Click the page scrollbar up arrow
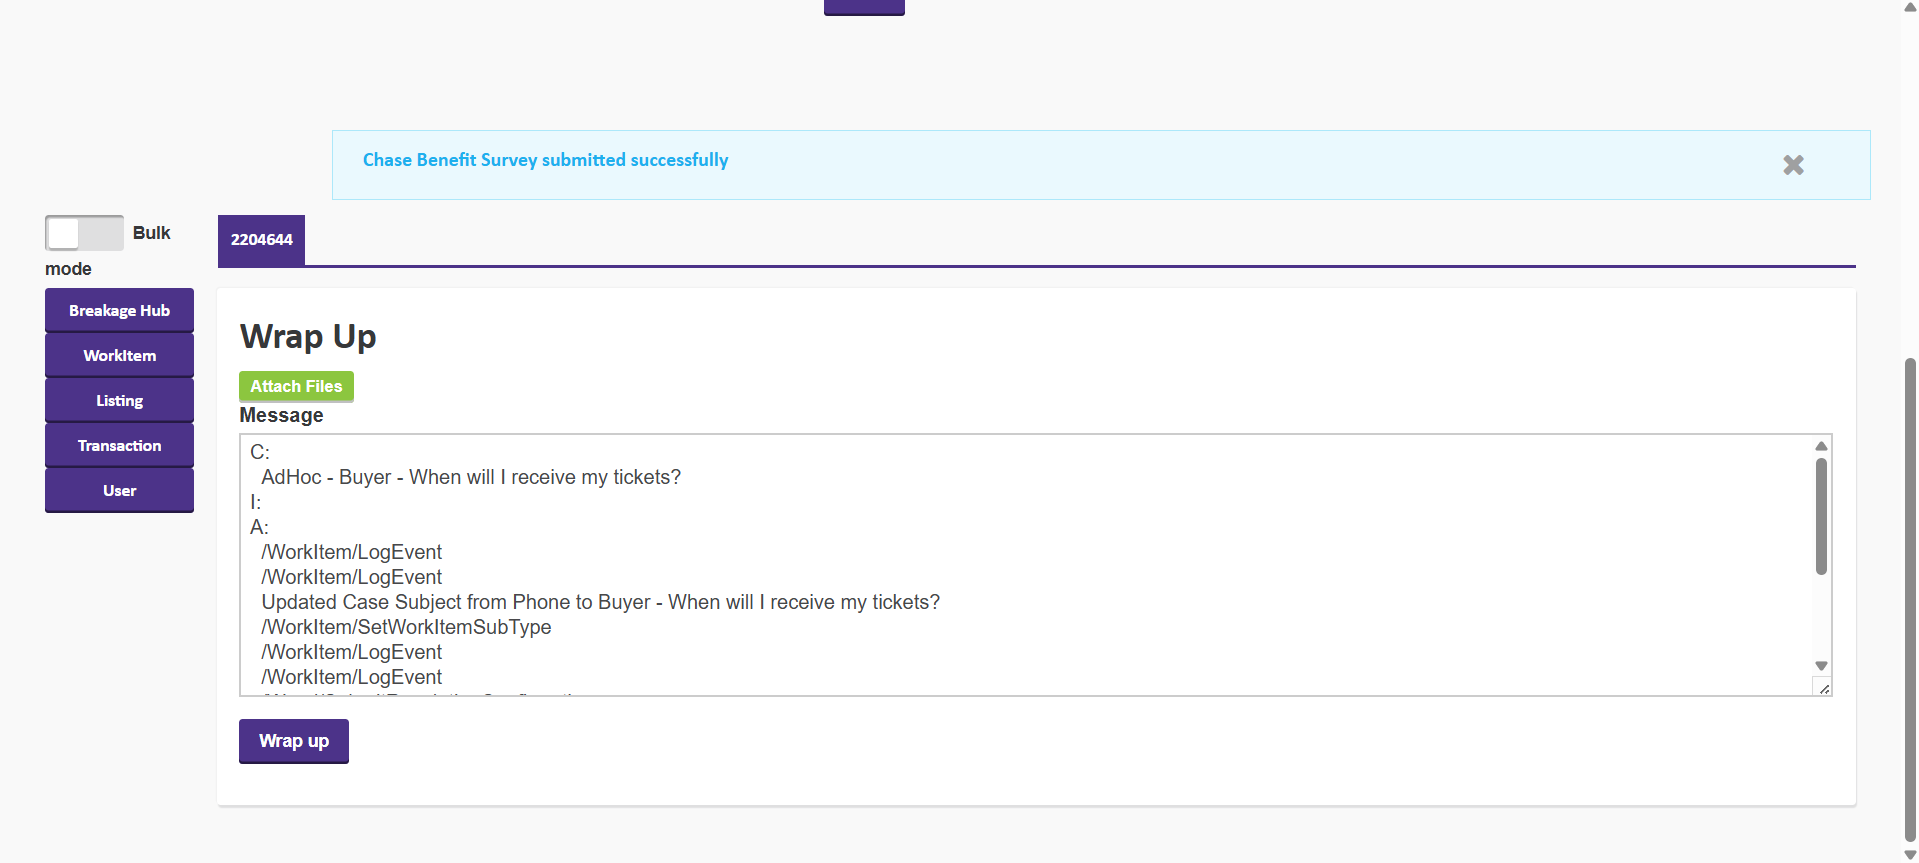Viewport: 1919px width, 863px height. (x=1910, y=6)
